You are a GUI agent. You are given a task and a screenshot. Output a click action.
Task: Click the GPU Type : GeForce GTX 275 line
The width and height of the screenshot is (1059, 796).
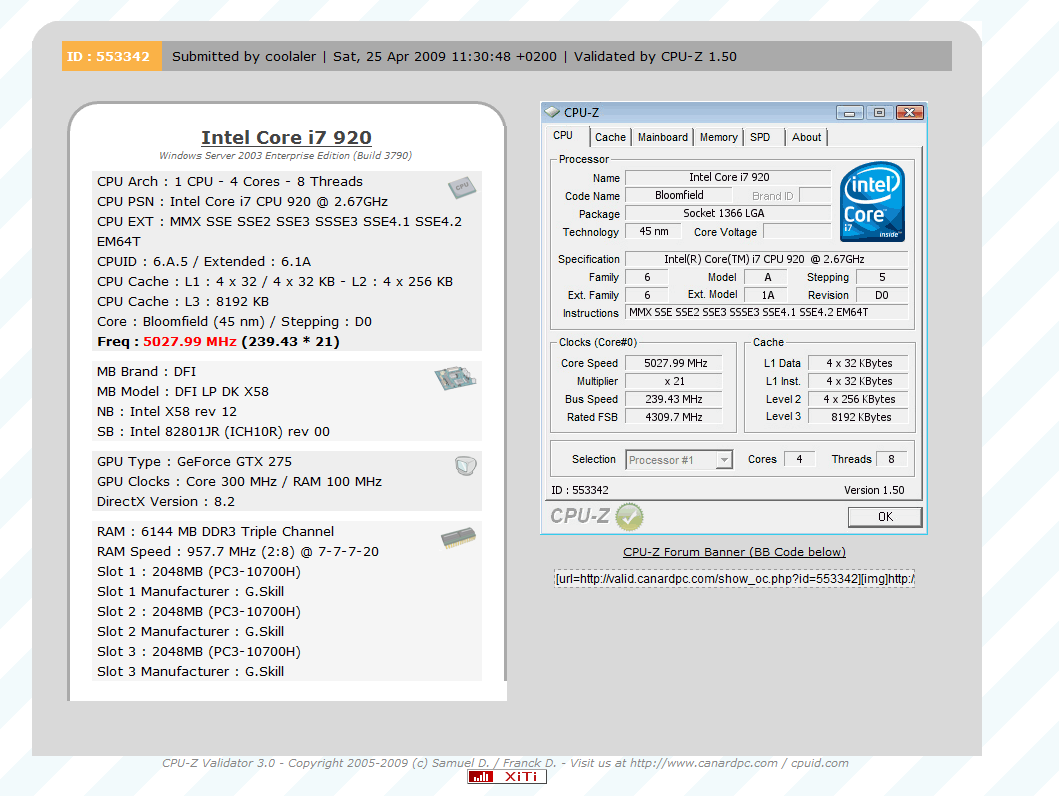pyautogui.click(x=195, y=462)
